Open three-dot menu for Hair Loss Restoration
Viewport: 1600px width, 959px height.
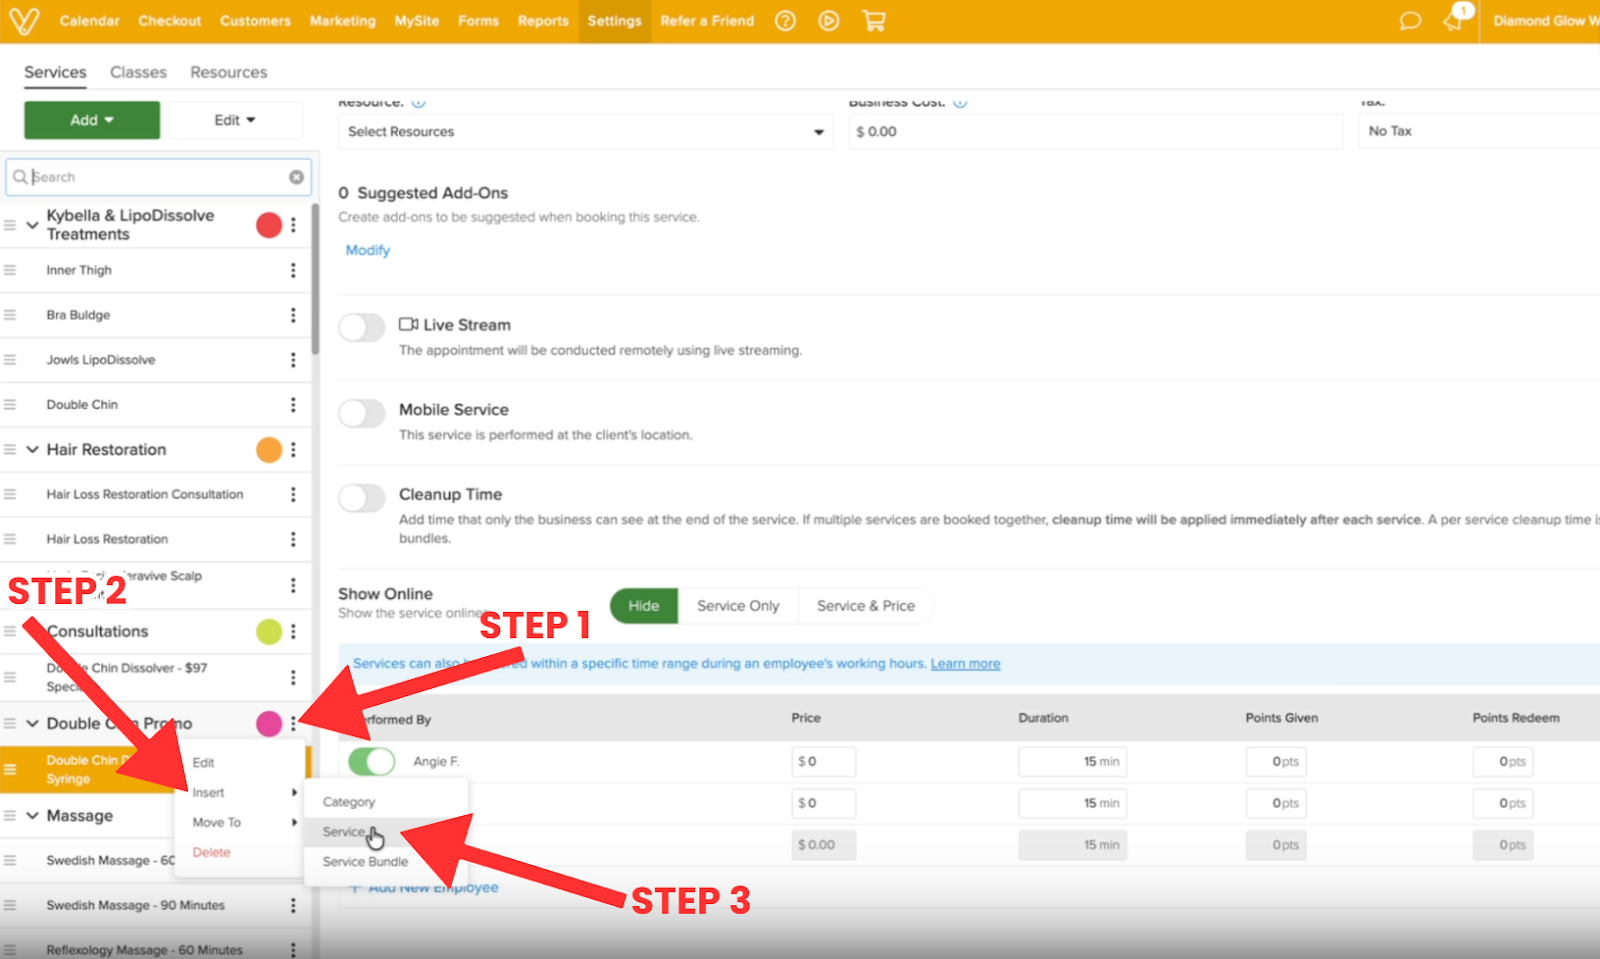pyautogui.click(x=293, y=539)
